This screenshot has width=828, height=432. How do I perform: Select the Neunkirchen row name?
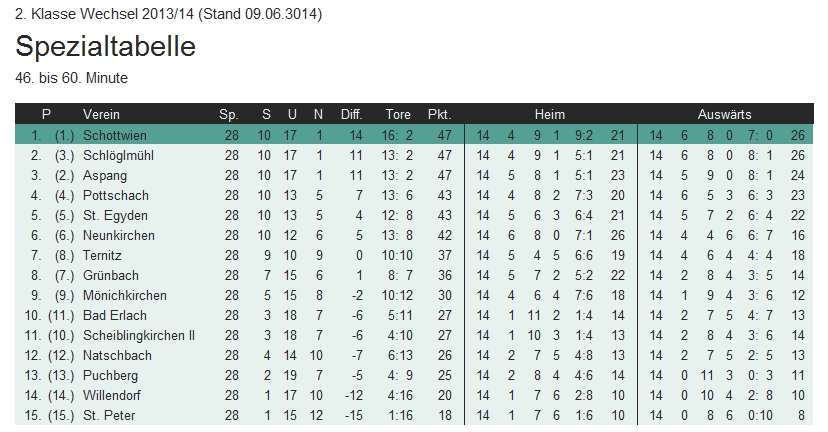119,235
